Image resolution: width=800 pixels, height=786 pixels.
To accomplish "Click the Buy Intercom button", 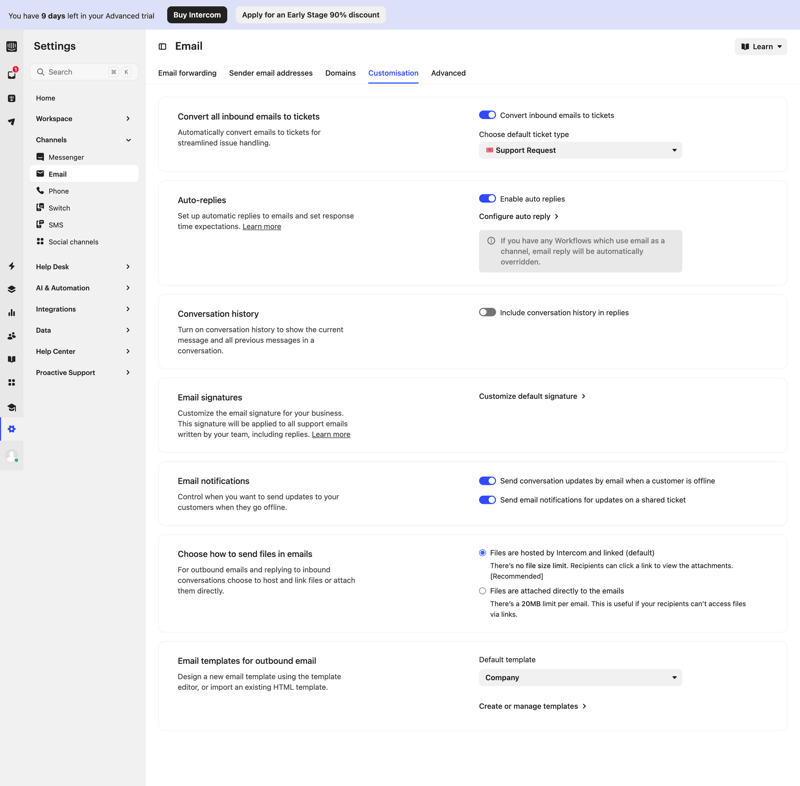I will click(196, 14).
